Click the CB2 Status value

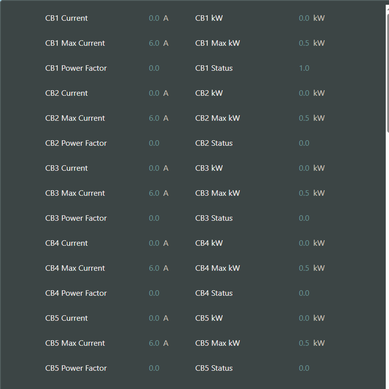(304, 143)
